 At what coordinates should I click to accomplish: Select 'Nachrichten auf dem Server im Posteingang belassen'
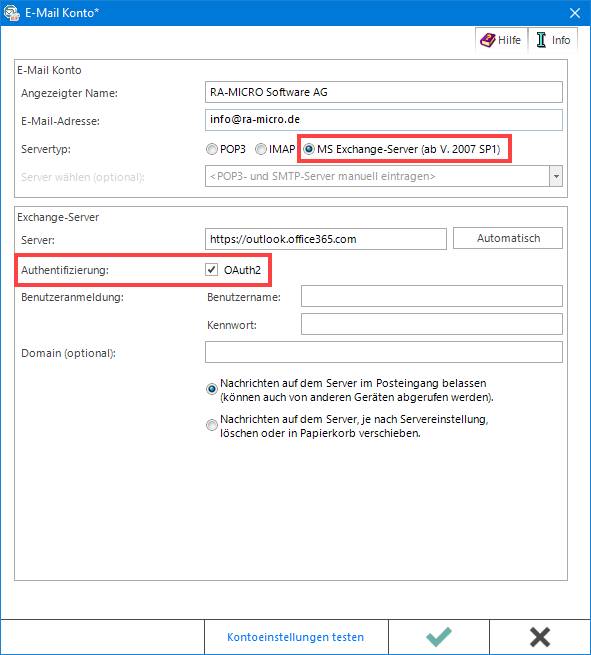[212, 389]
